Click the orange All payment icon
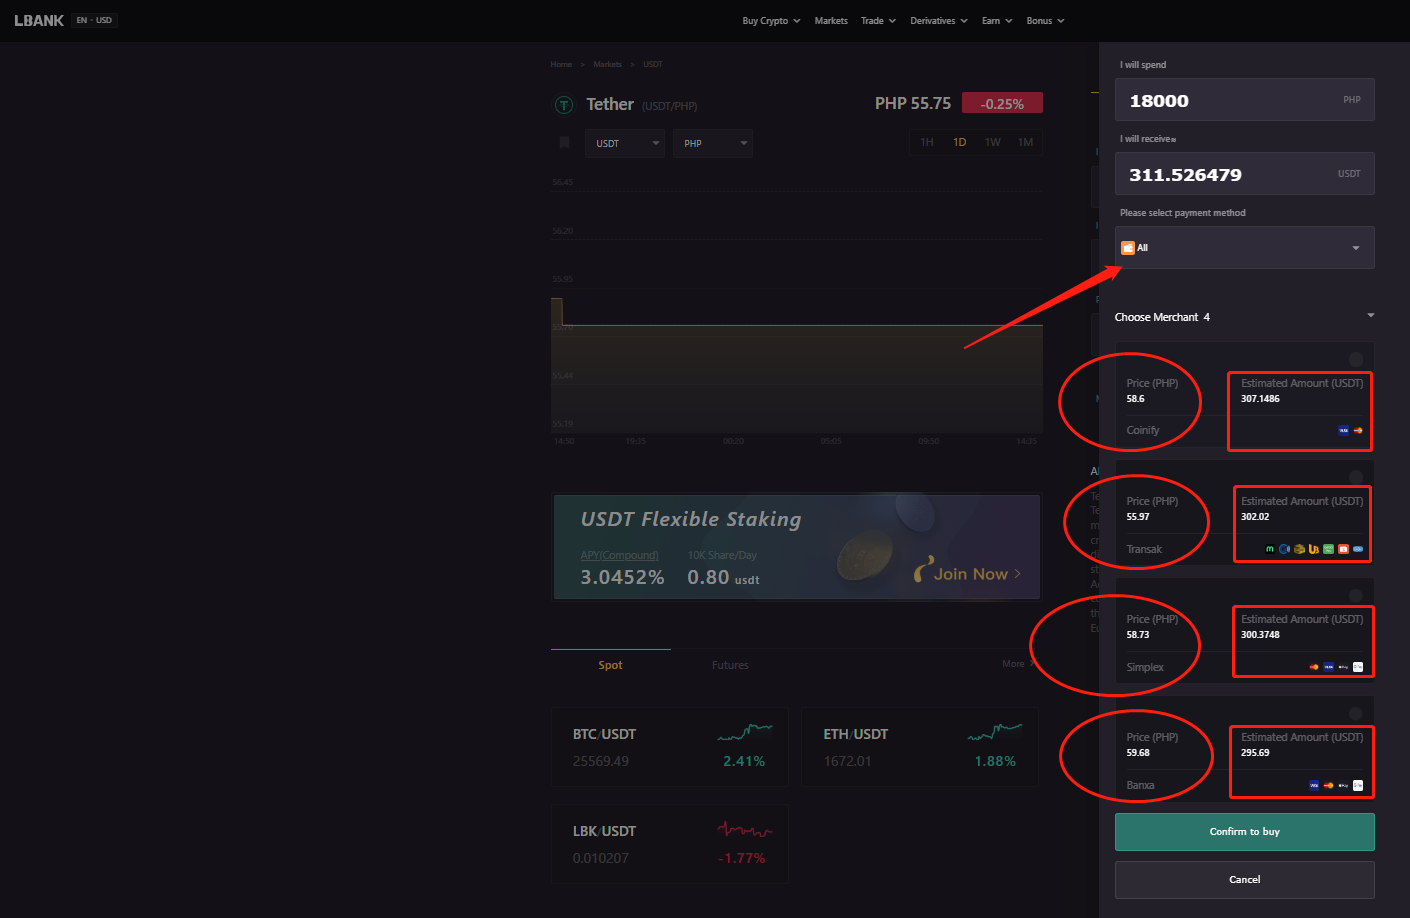This screenshot has height=918, width=1410. [1128, 248]
